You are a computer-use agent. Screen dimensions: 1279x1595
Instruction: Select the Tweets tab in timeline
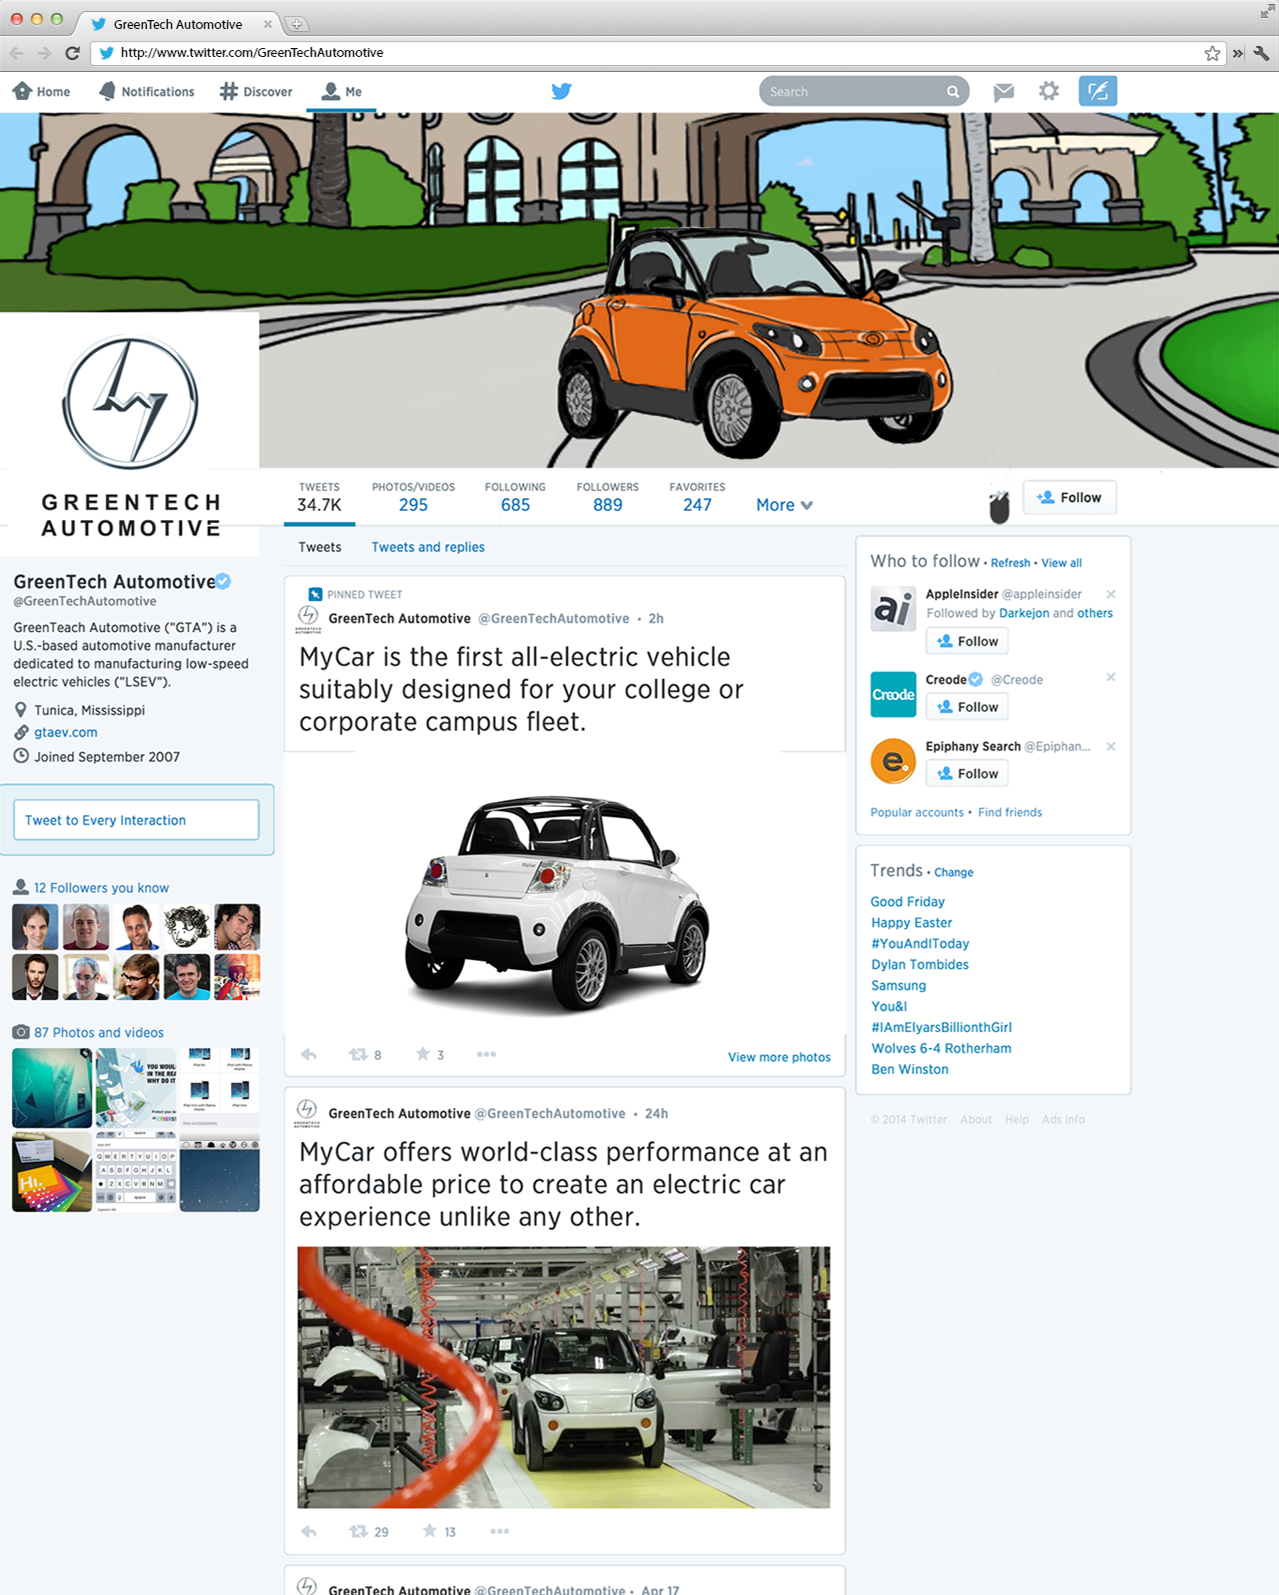(320, 547)
